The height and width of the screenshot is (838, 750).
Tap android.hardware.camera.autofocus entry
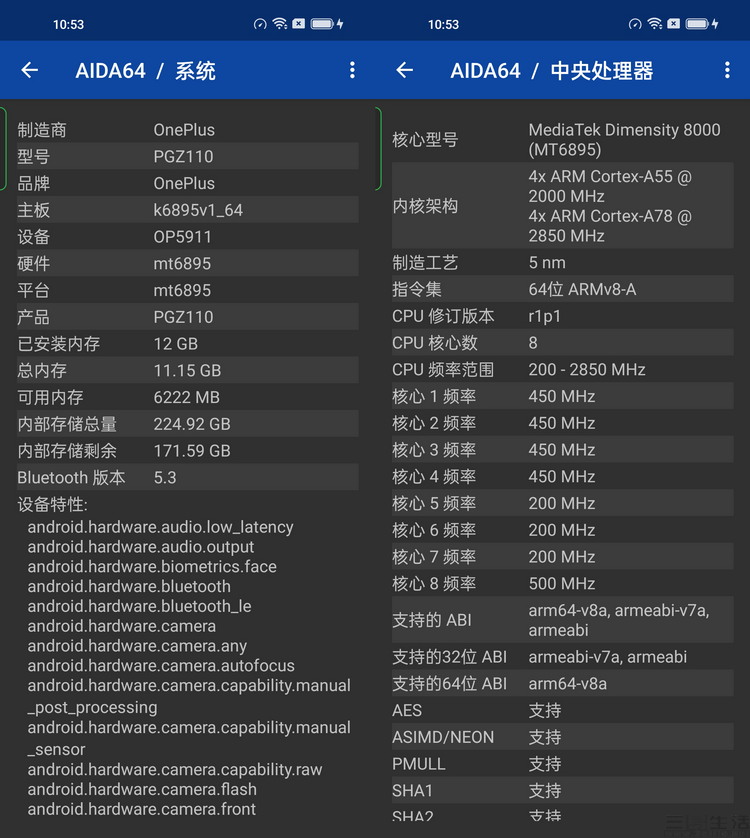161,665
